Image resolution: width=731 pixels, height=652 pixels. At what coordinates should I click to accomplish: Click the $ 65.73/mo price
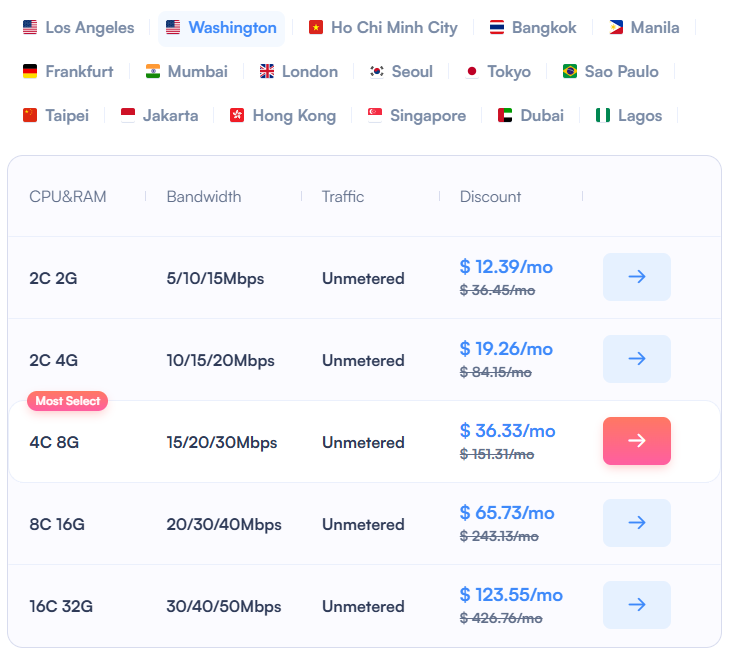507,513
